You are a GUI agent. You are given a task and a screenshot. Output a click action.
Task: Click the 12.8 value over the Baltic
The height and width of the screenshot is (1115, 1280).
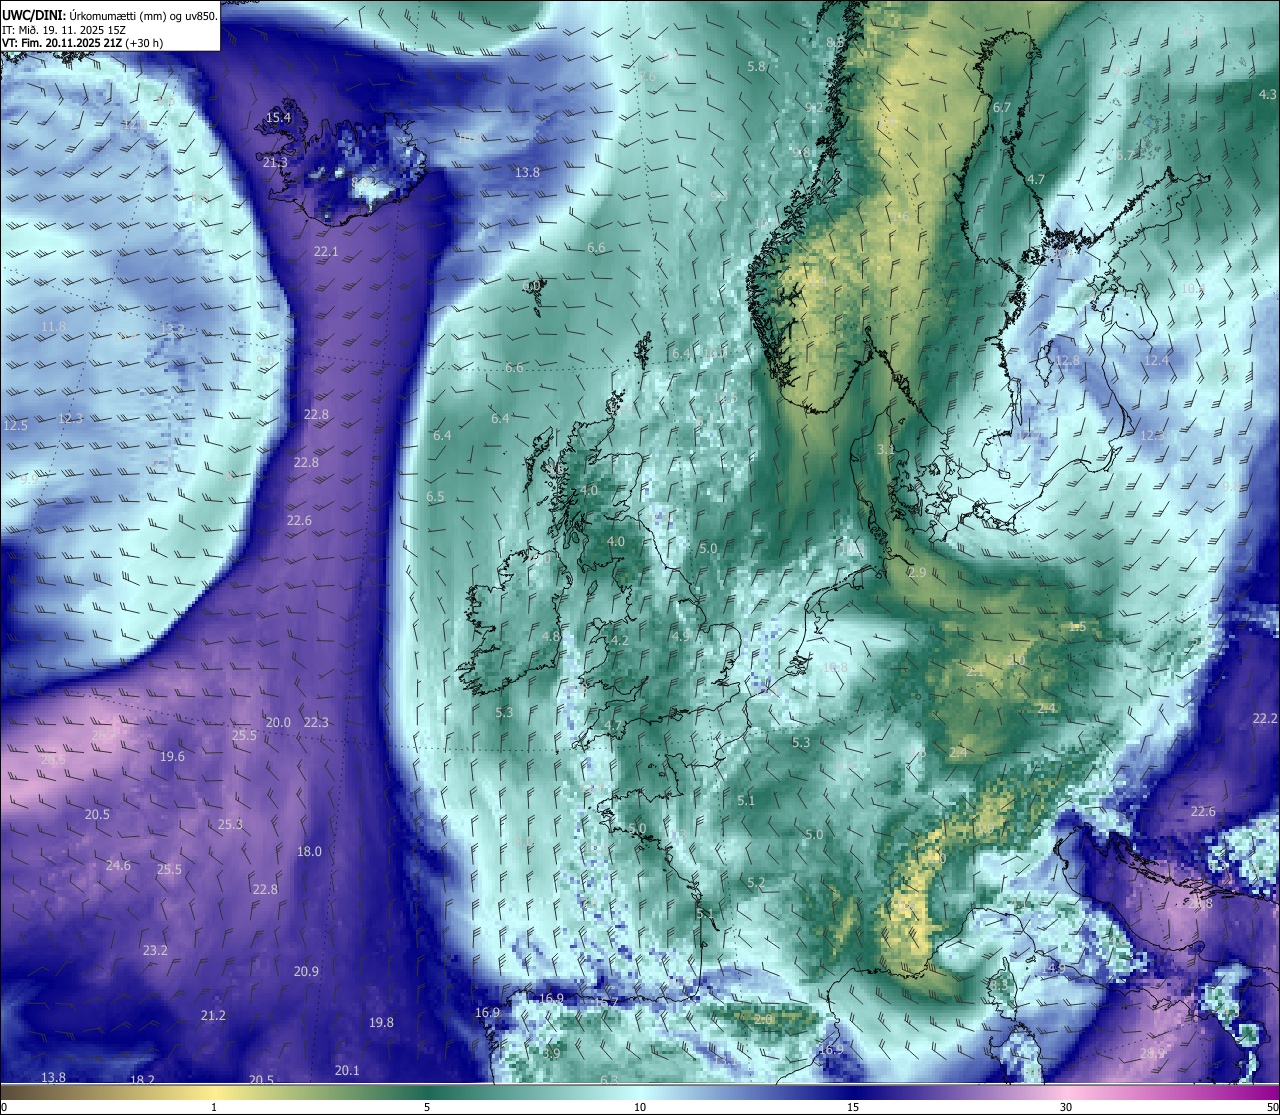pyautogui.click(x=1068, y=361)
